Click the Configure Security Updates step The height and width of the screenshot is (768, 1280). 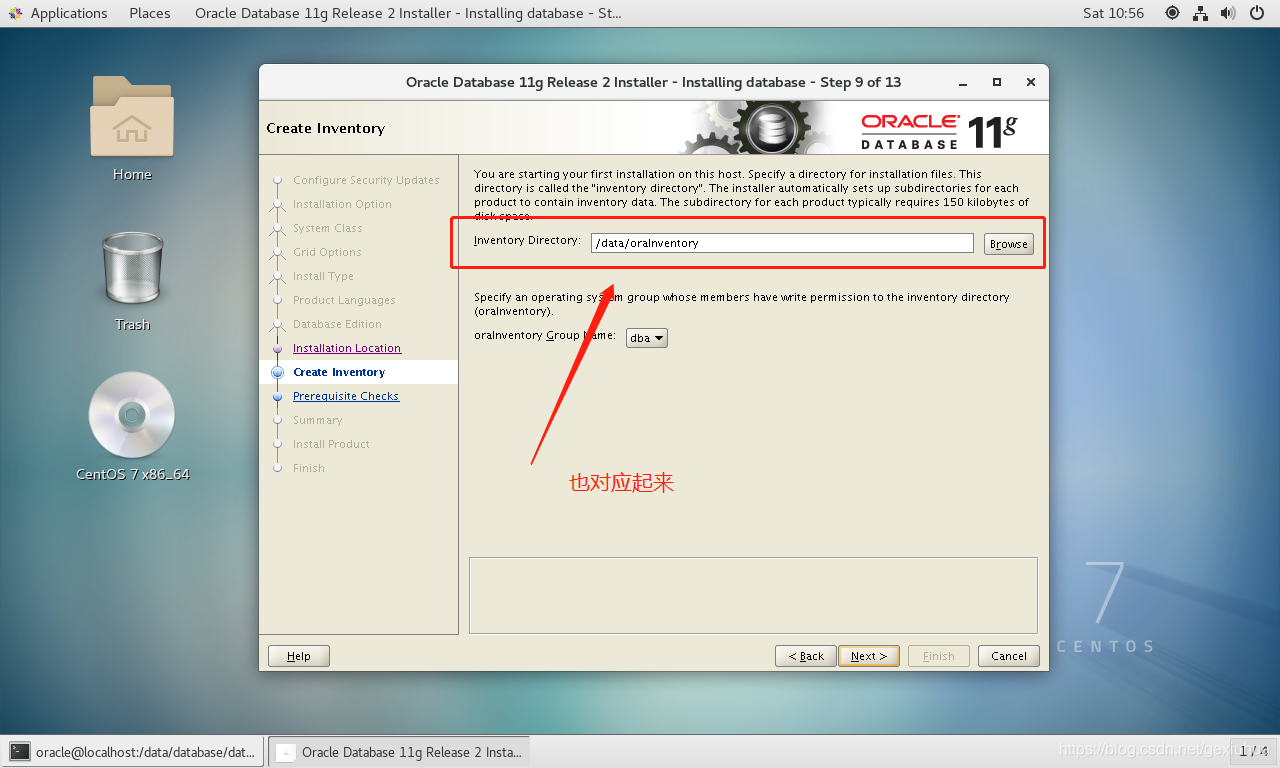point(366,180)
